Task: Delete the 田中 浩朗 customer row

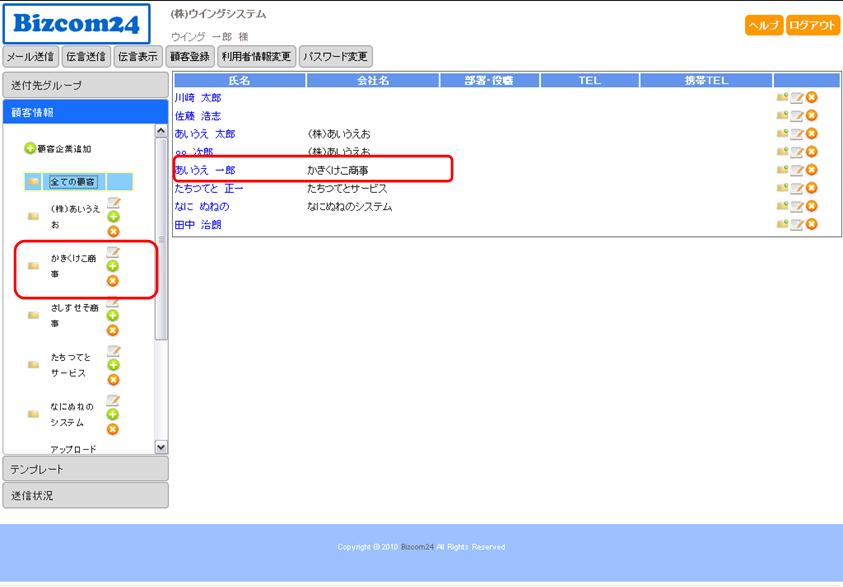Action: (812, 224)
